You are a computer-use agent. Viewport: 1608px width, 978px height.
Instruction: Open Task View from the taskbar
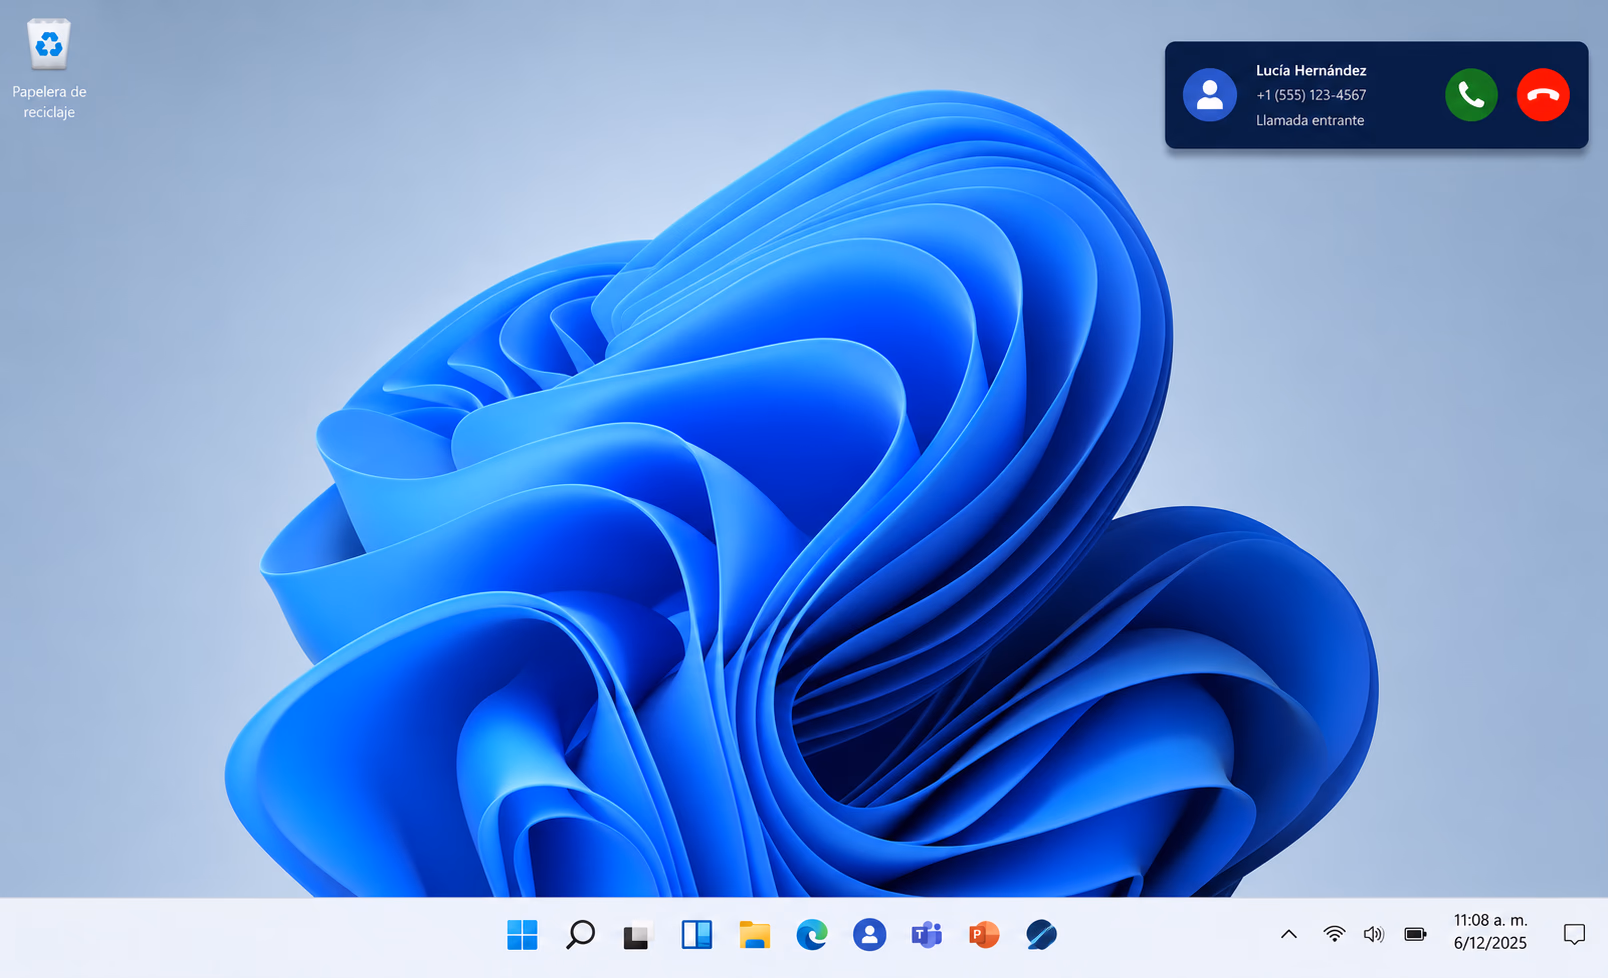tap(637, 935)
